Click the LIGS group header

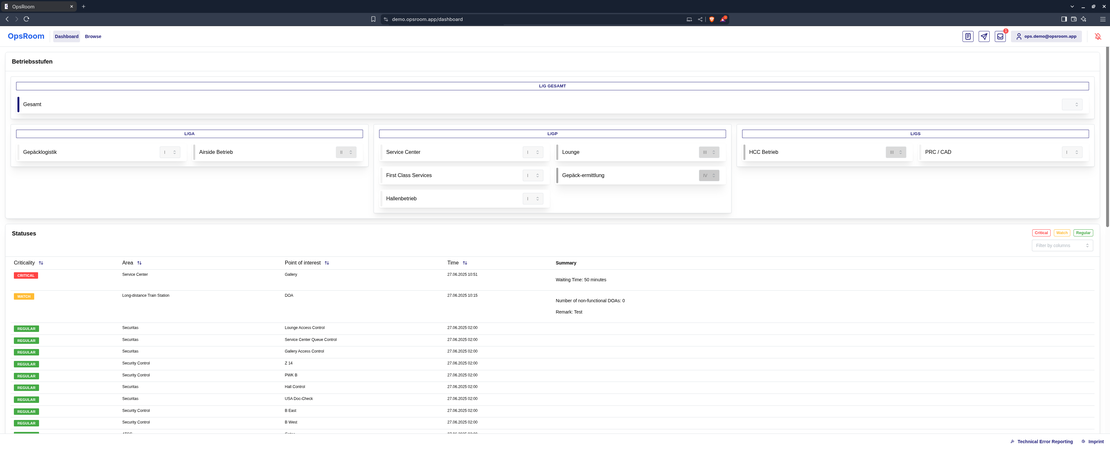pyautogui.click(x=915, y=133)
